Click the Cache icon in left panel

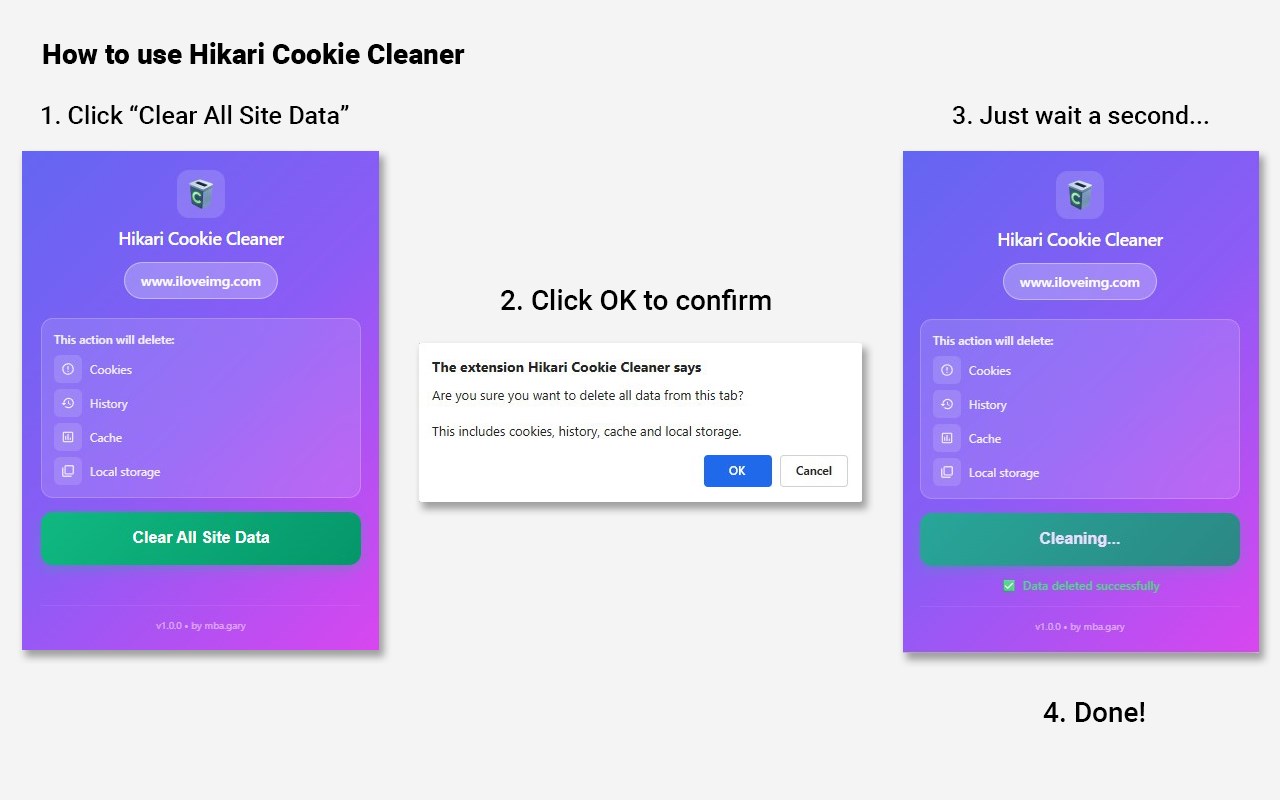pos(68,438)
